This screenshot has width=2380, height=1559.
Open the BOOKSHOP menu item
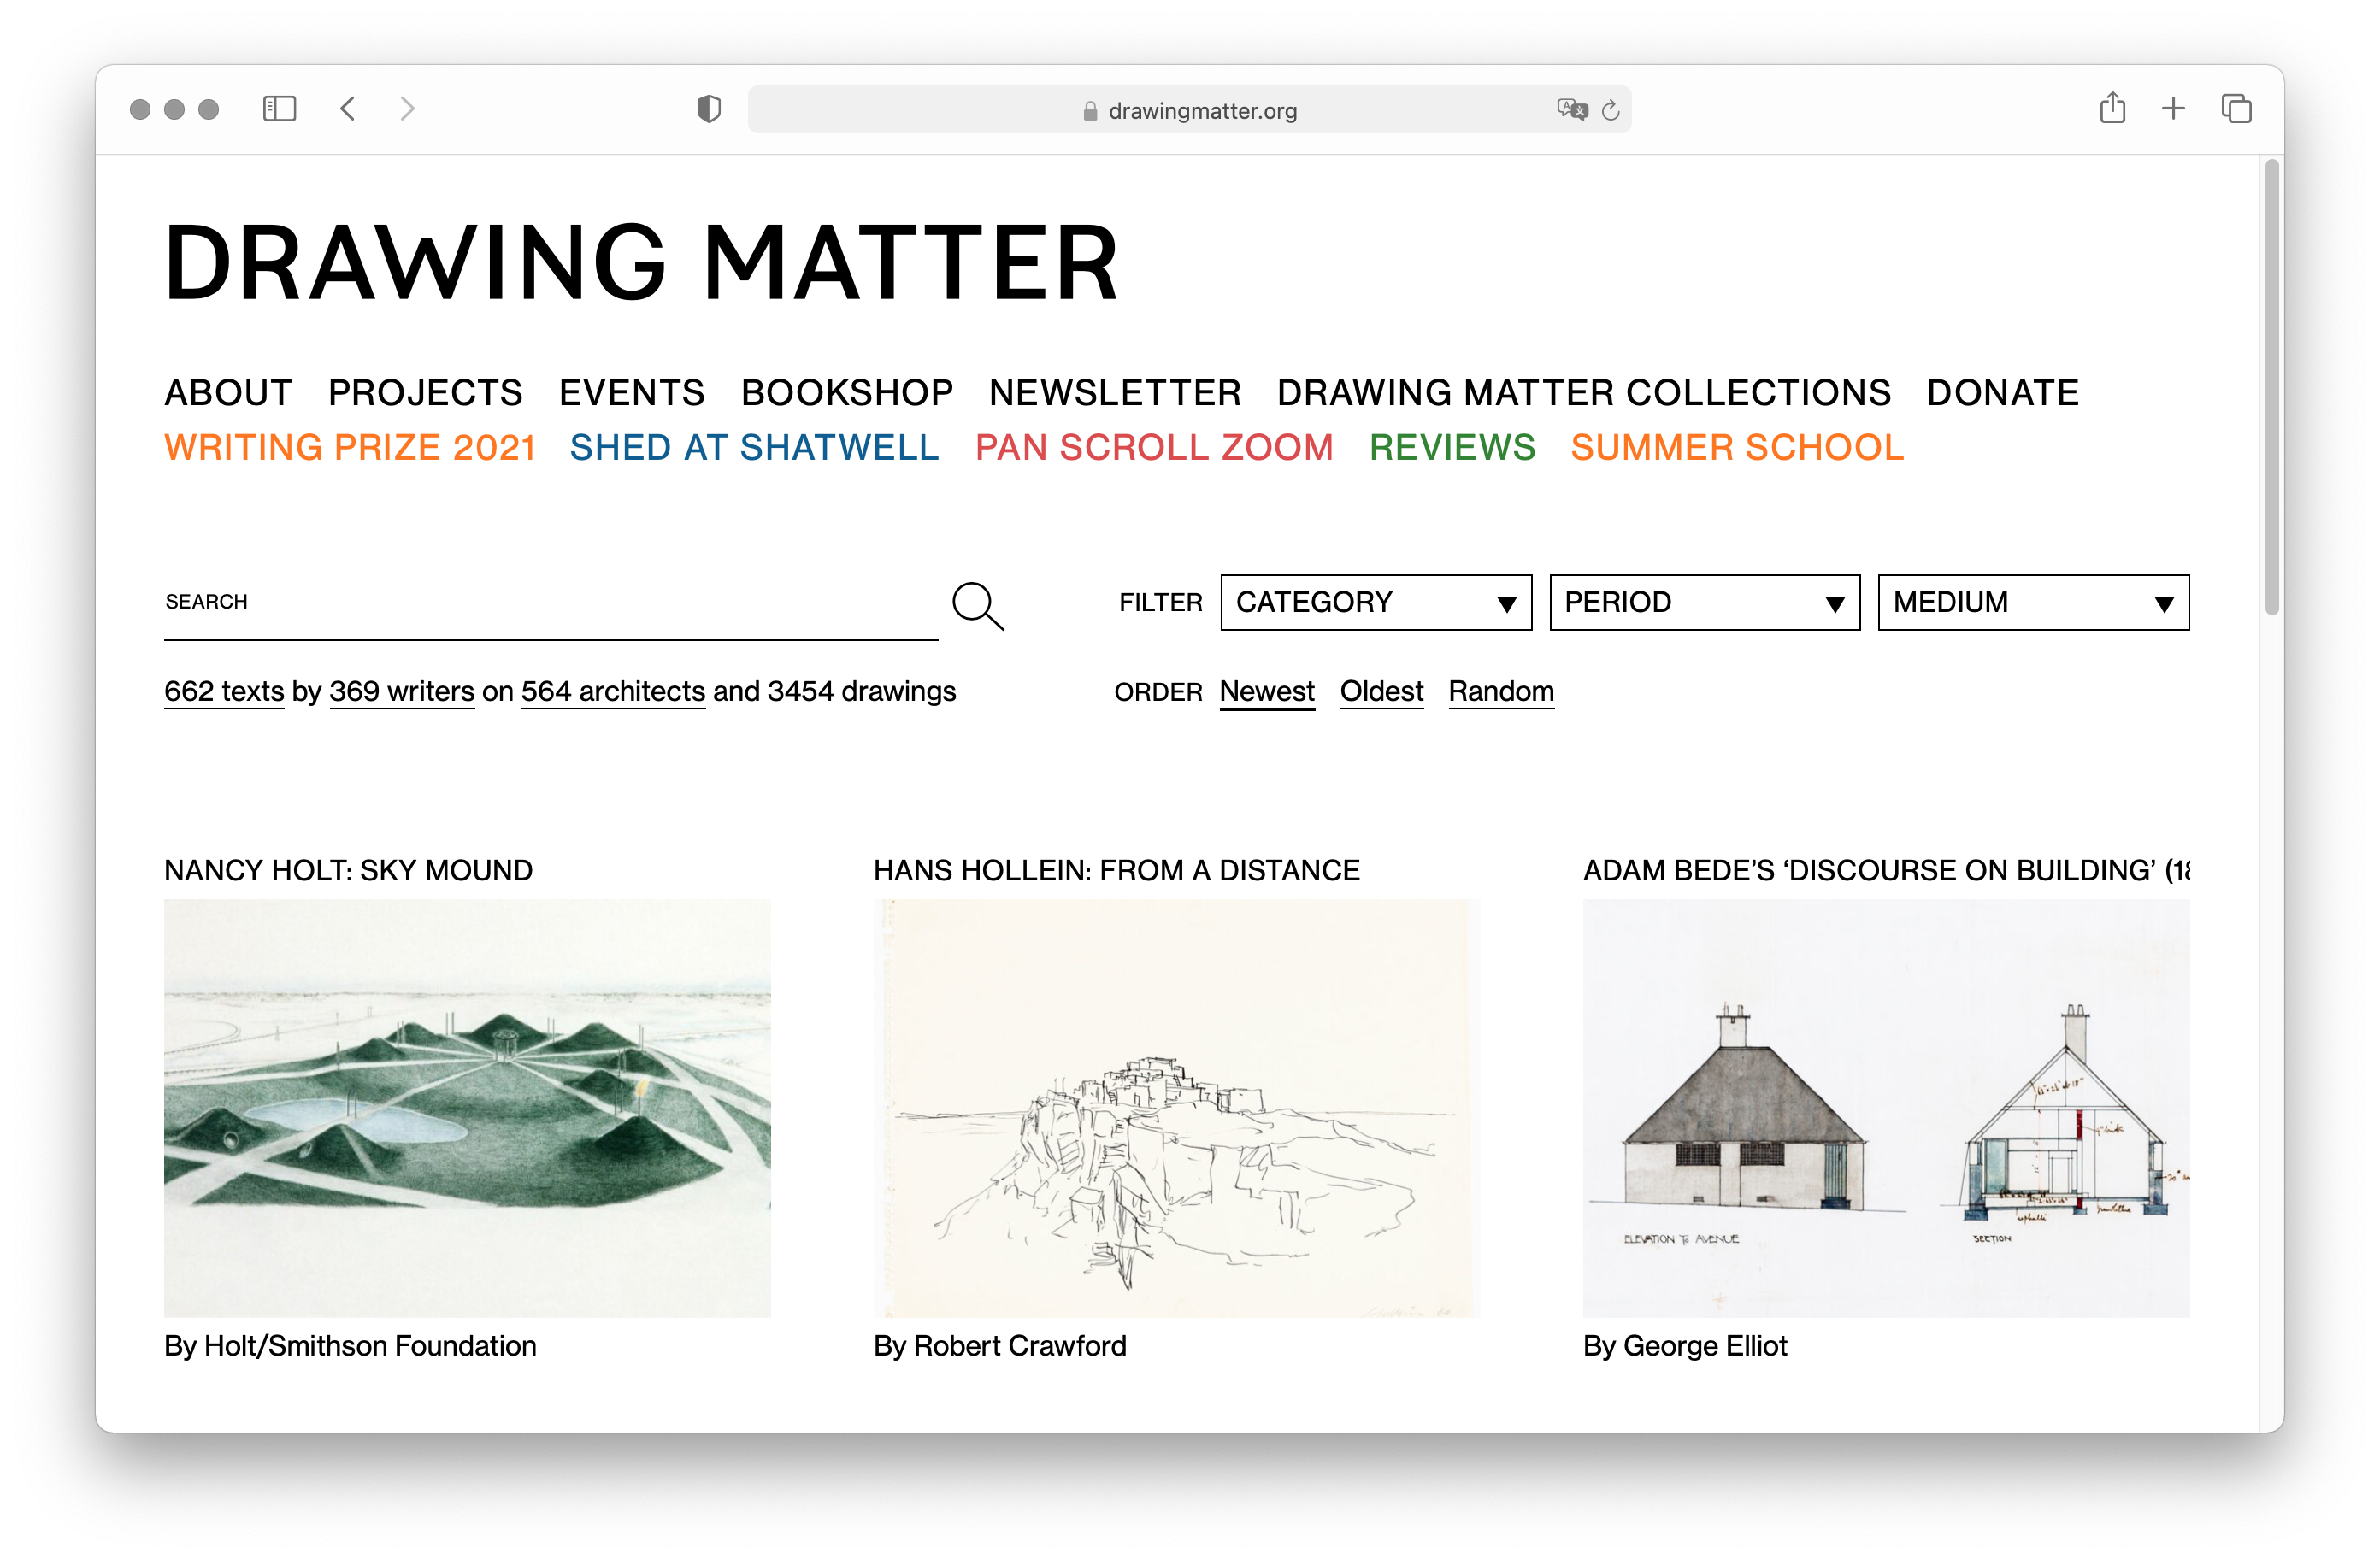847,392
